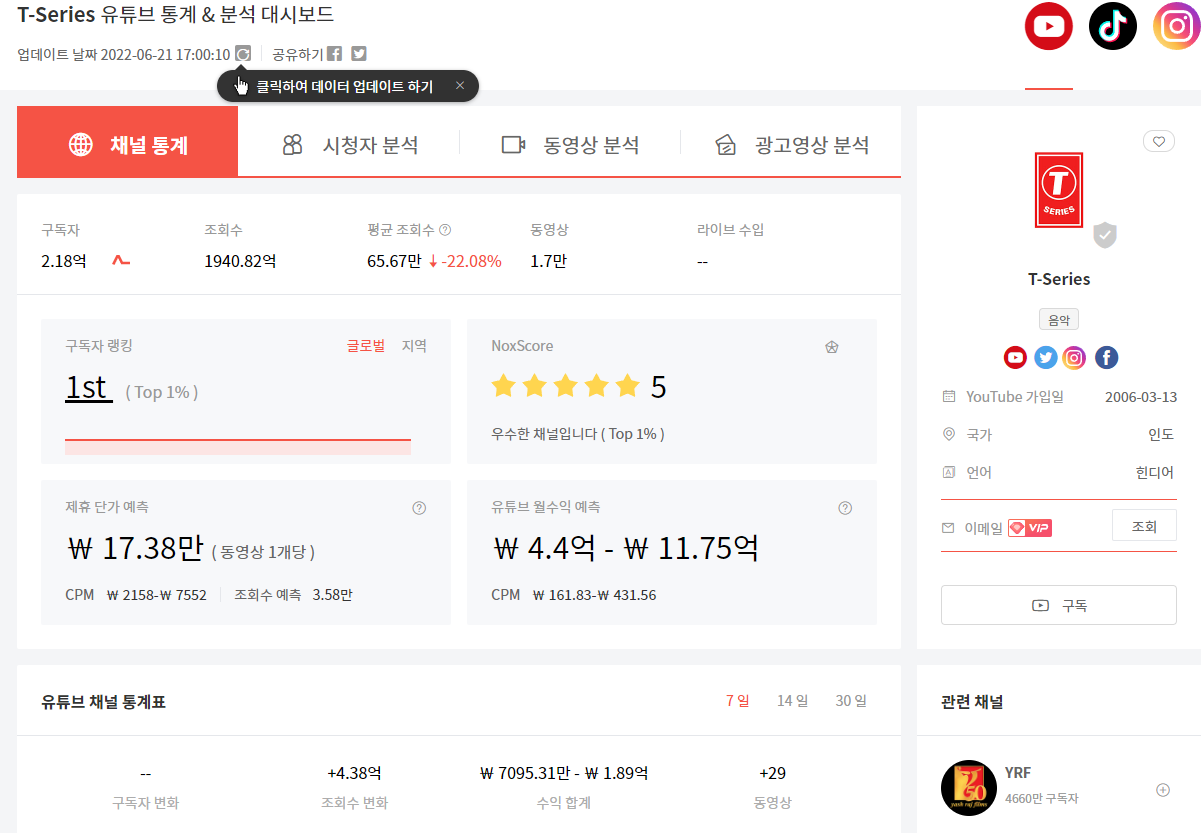The height and width of the screenshot is (833, 1201).
Task: Open T-Series Instagram link icon in profile
Action: click(x=1074, y=357)
